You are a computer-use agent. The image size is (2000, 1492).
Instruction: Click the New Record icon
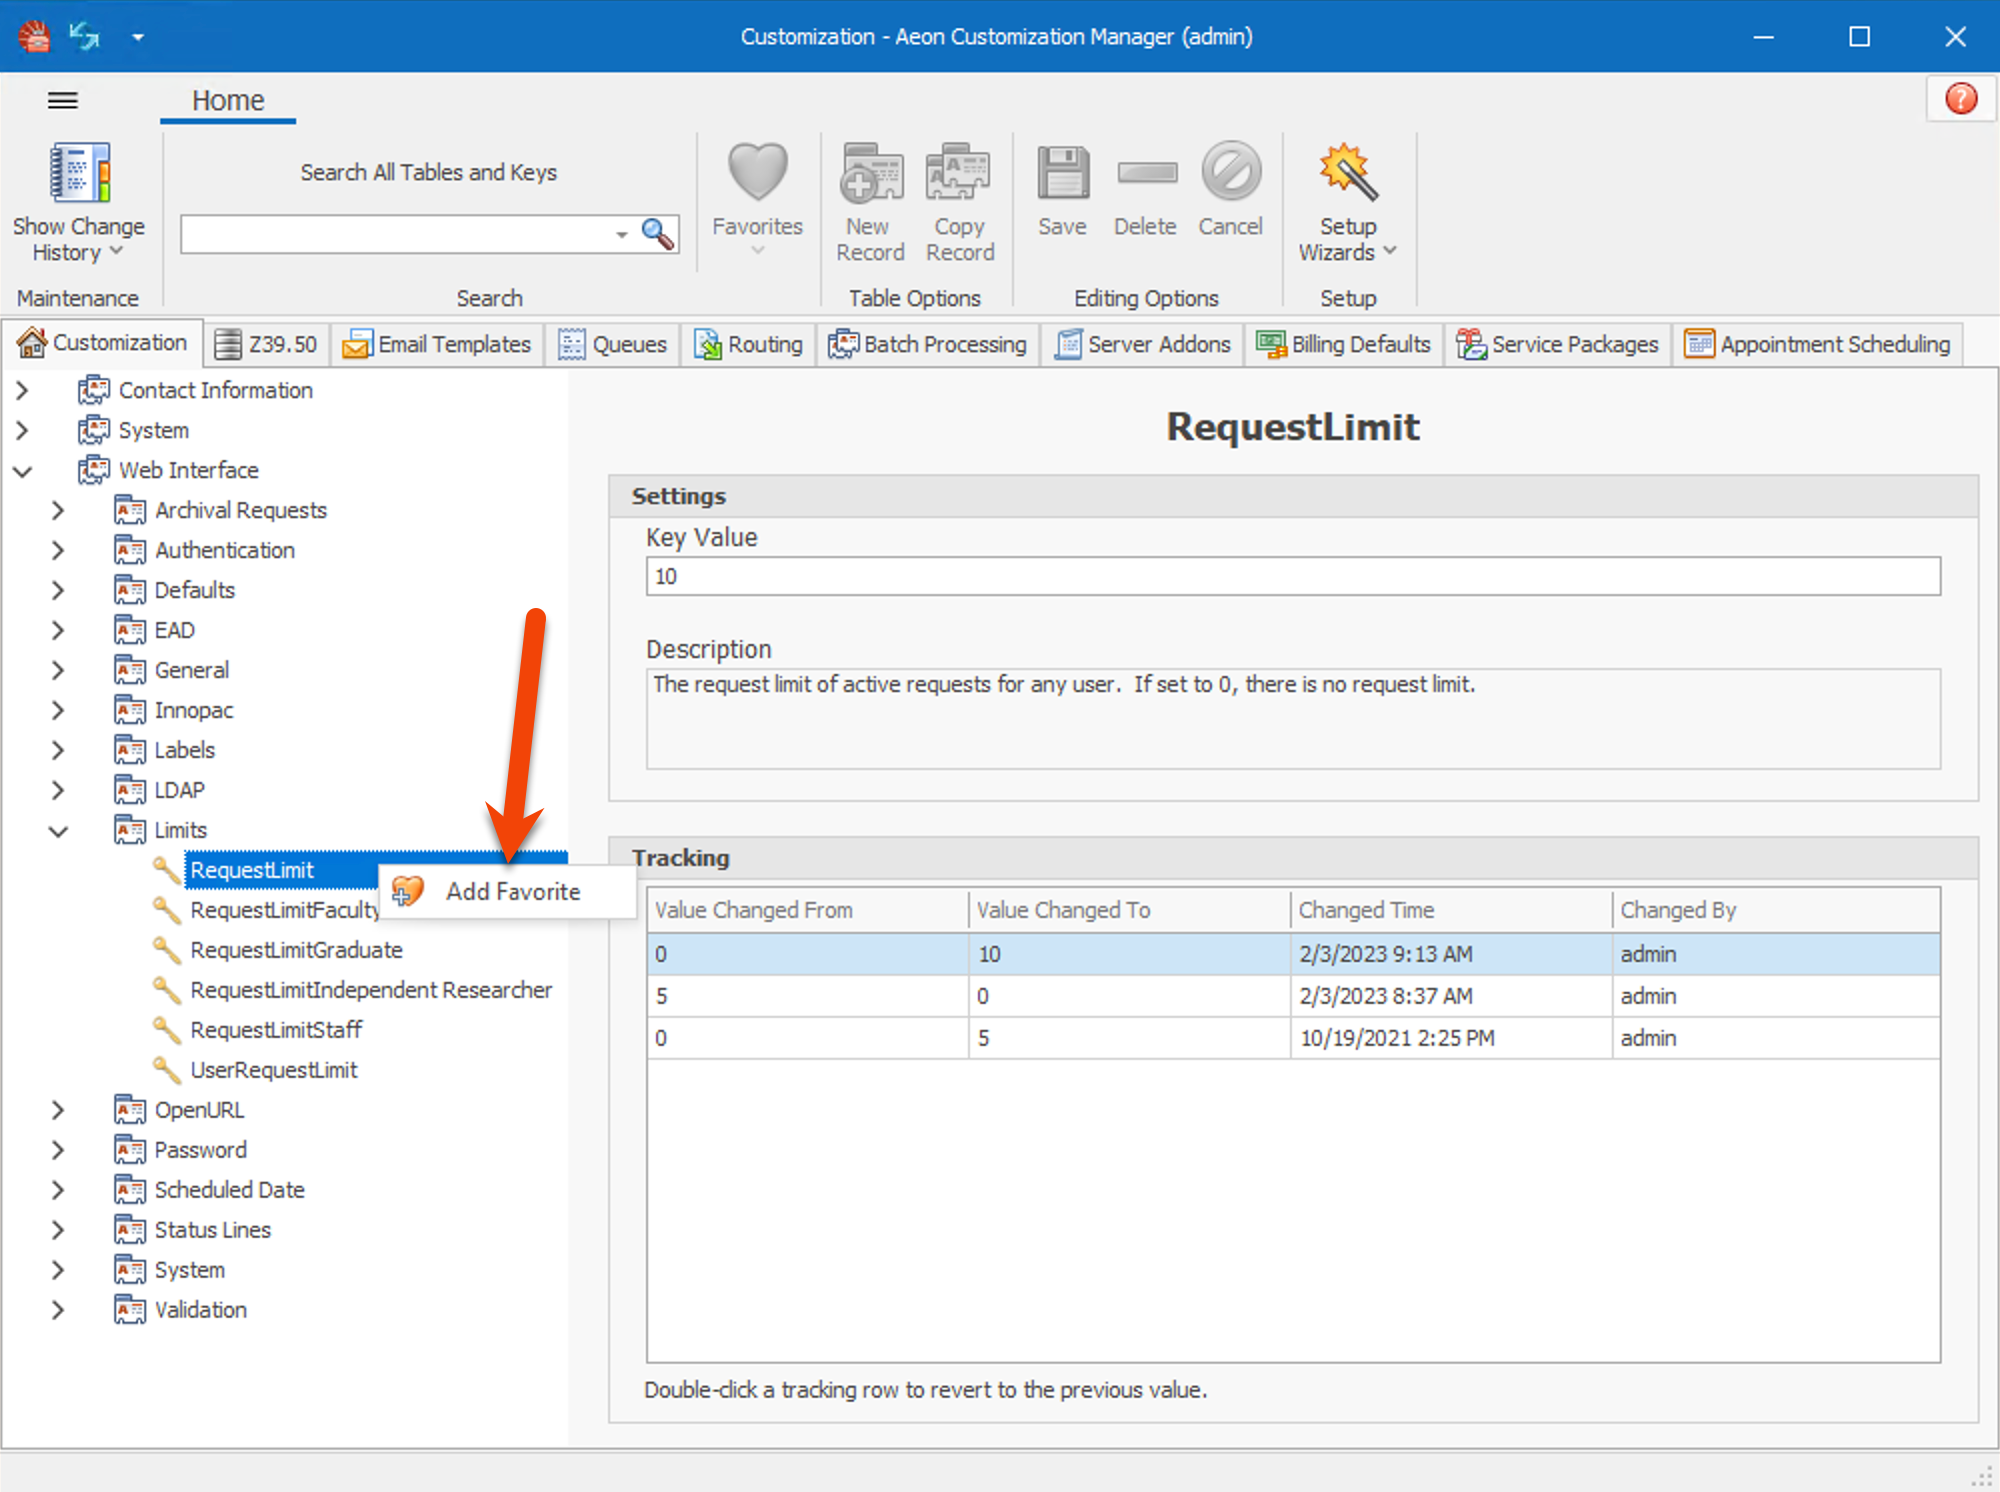click(x=870, y=174)
